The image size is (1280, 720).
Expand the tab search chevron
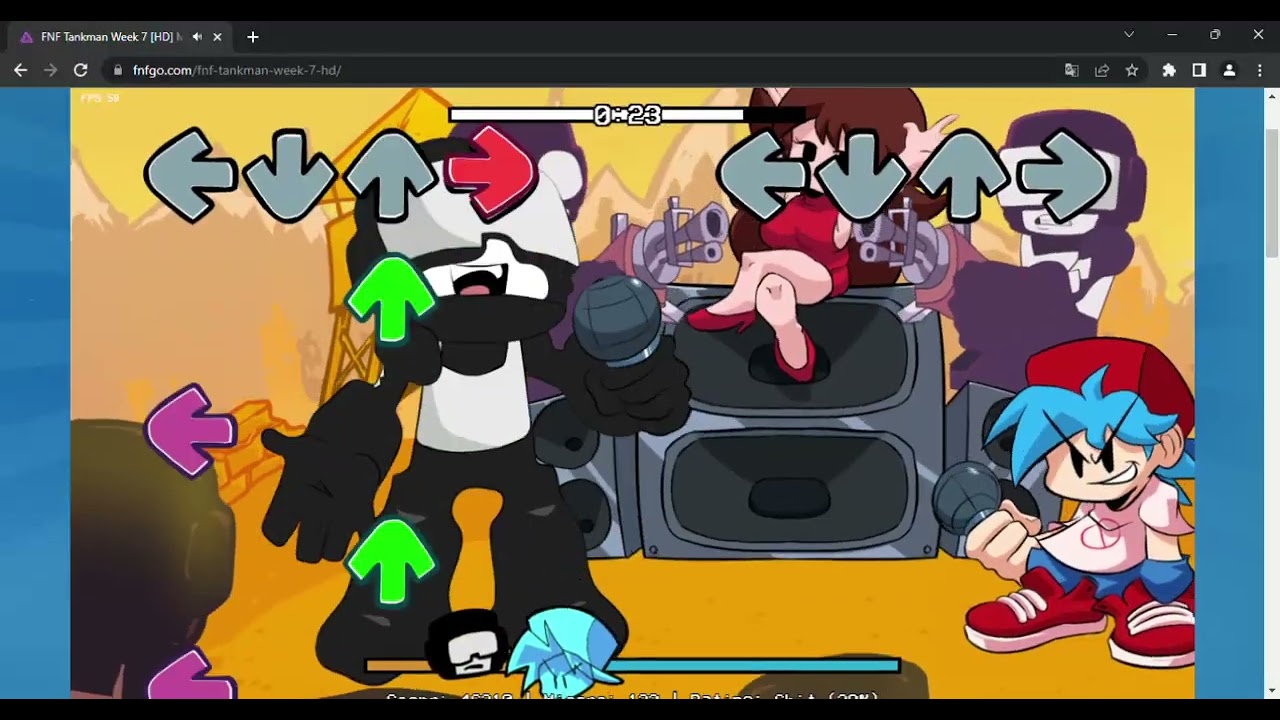(1129, 35)
